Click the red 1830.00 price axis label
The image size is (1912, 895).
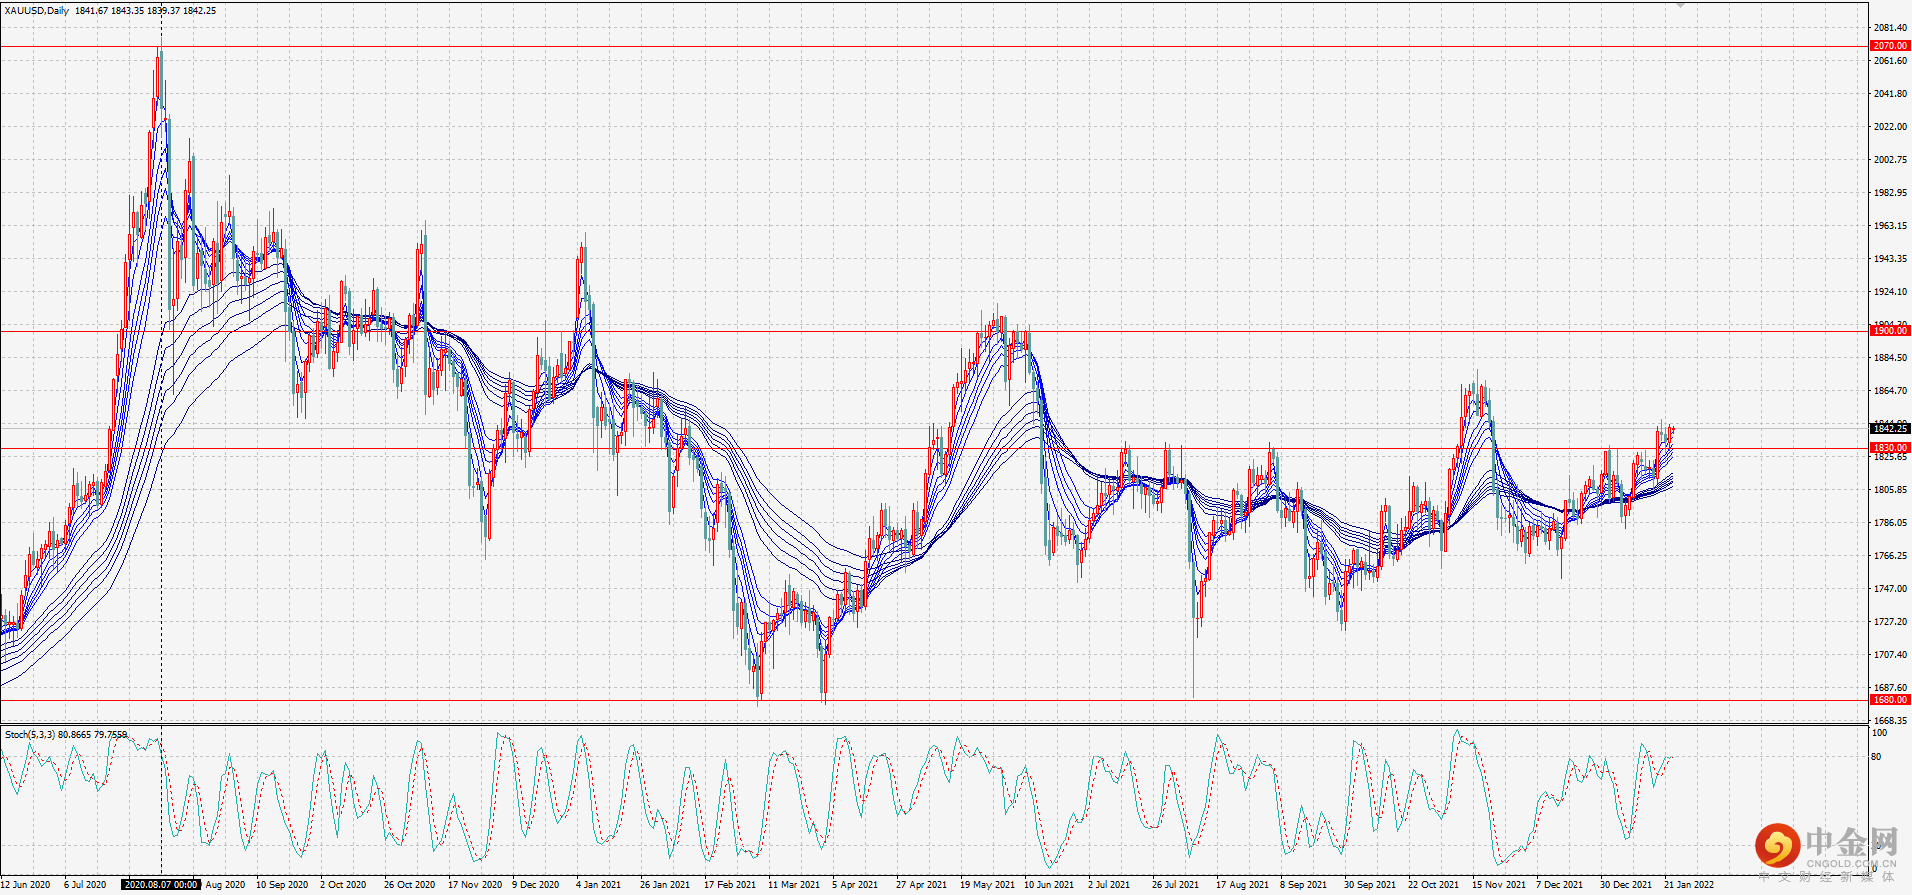click(x=1890, y=448)
